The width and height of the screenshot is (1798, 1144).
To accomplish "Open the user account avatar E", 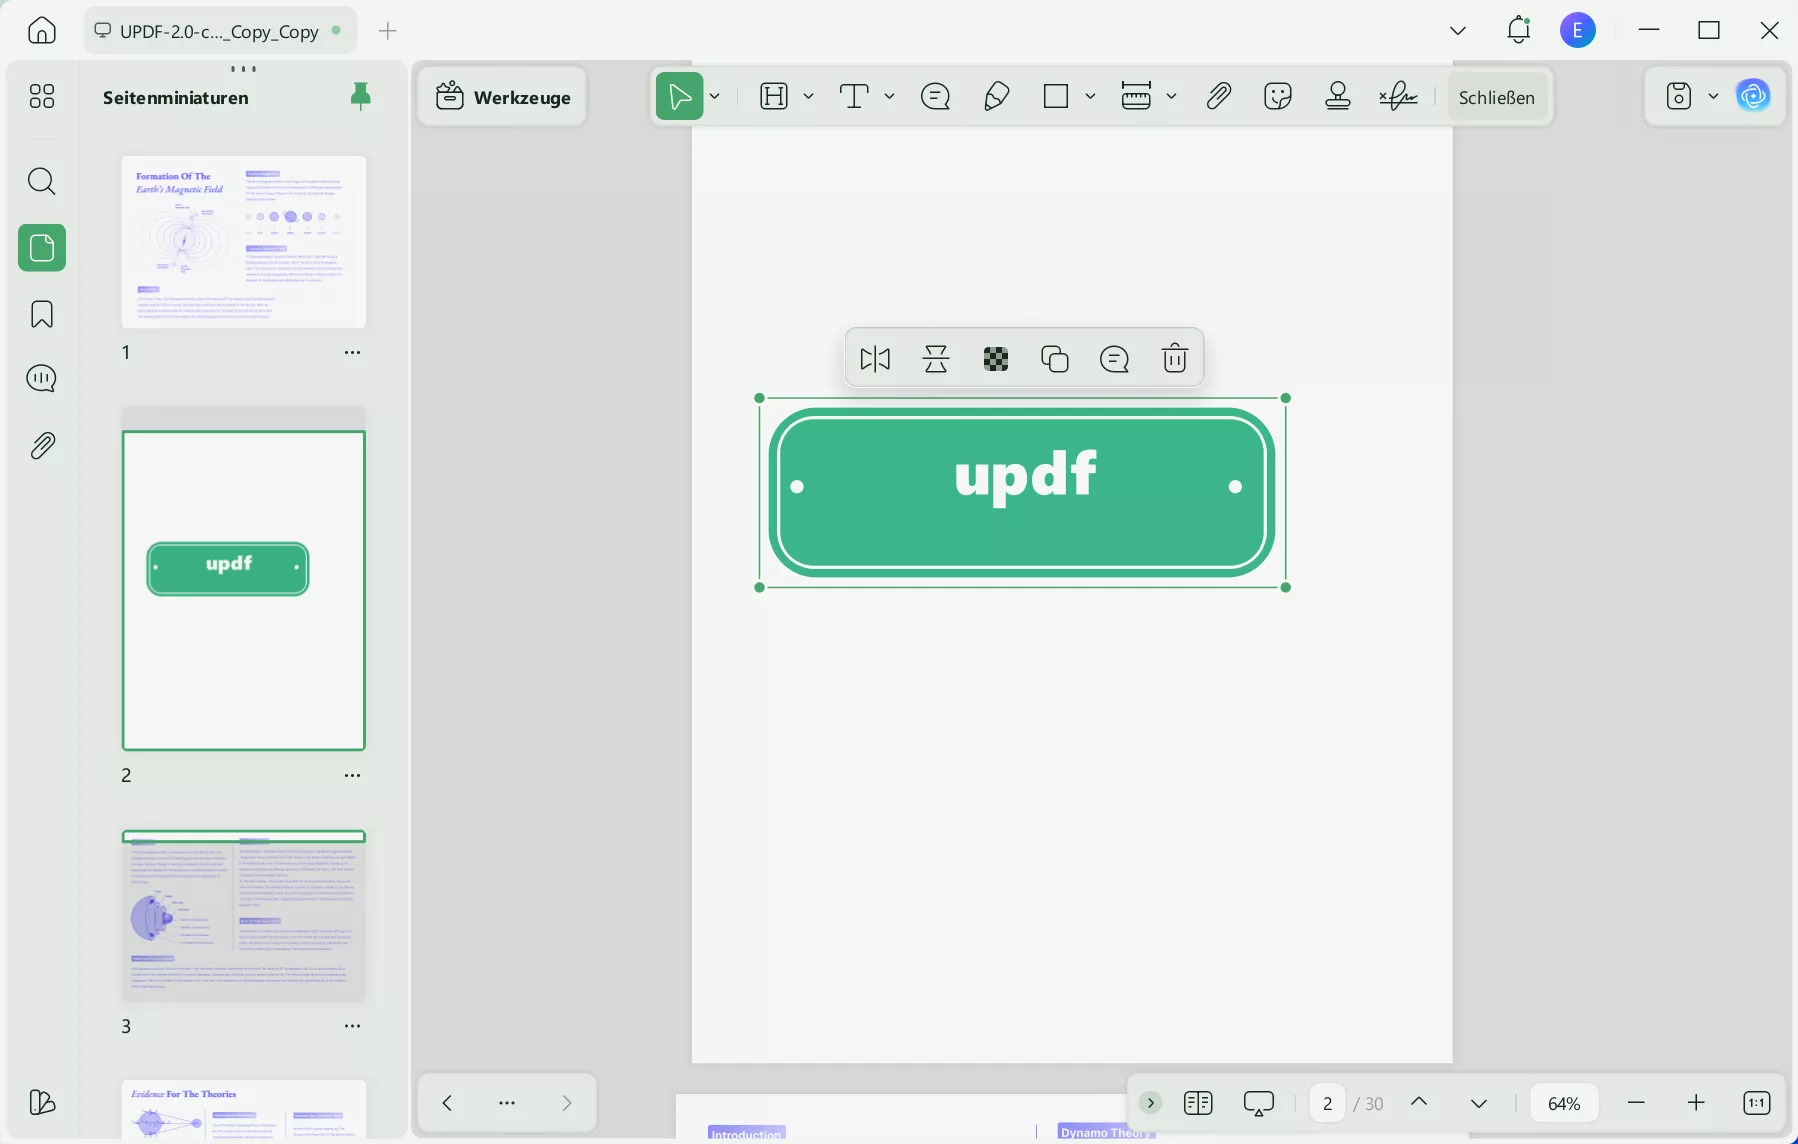I will pos(1578,31).
